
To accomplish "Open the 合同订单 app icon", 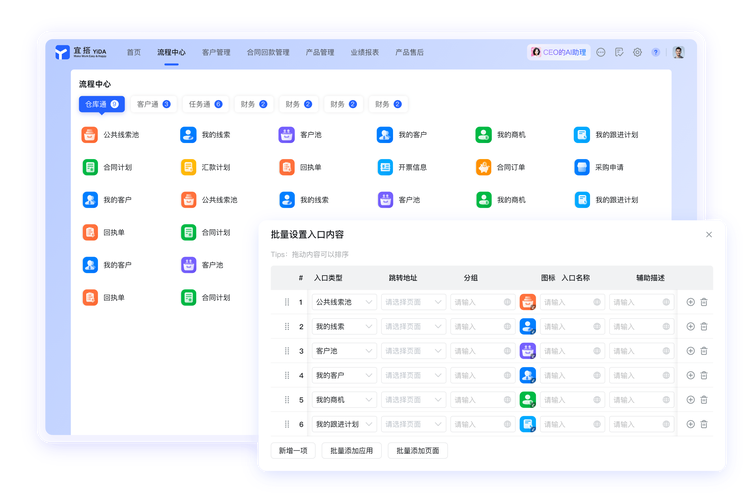I will [x=484, y=167].
